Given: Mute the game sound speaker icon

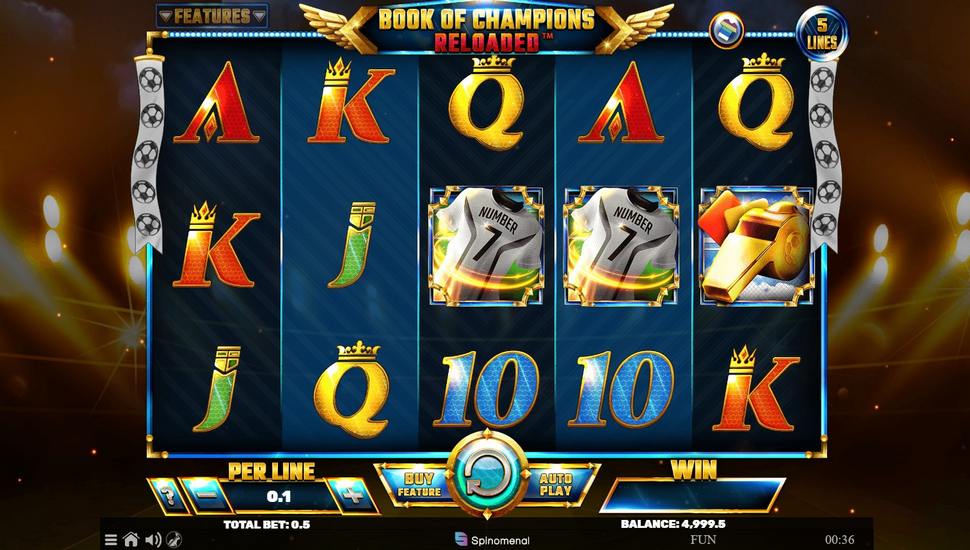Looking at the screenshot, I should pyautogui.click(x=153, y=540).
